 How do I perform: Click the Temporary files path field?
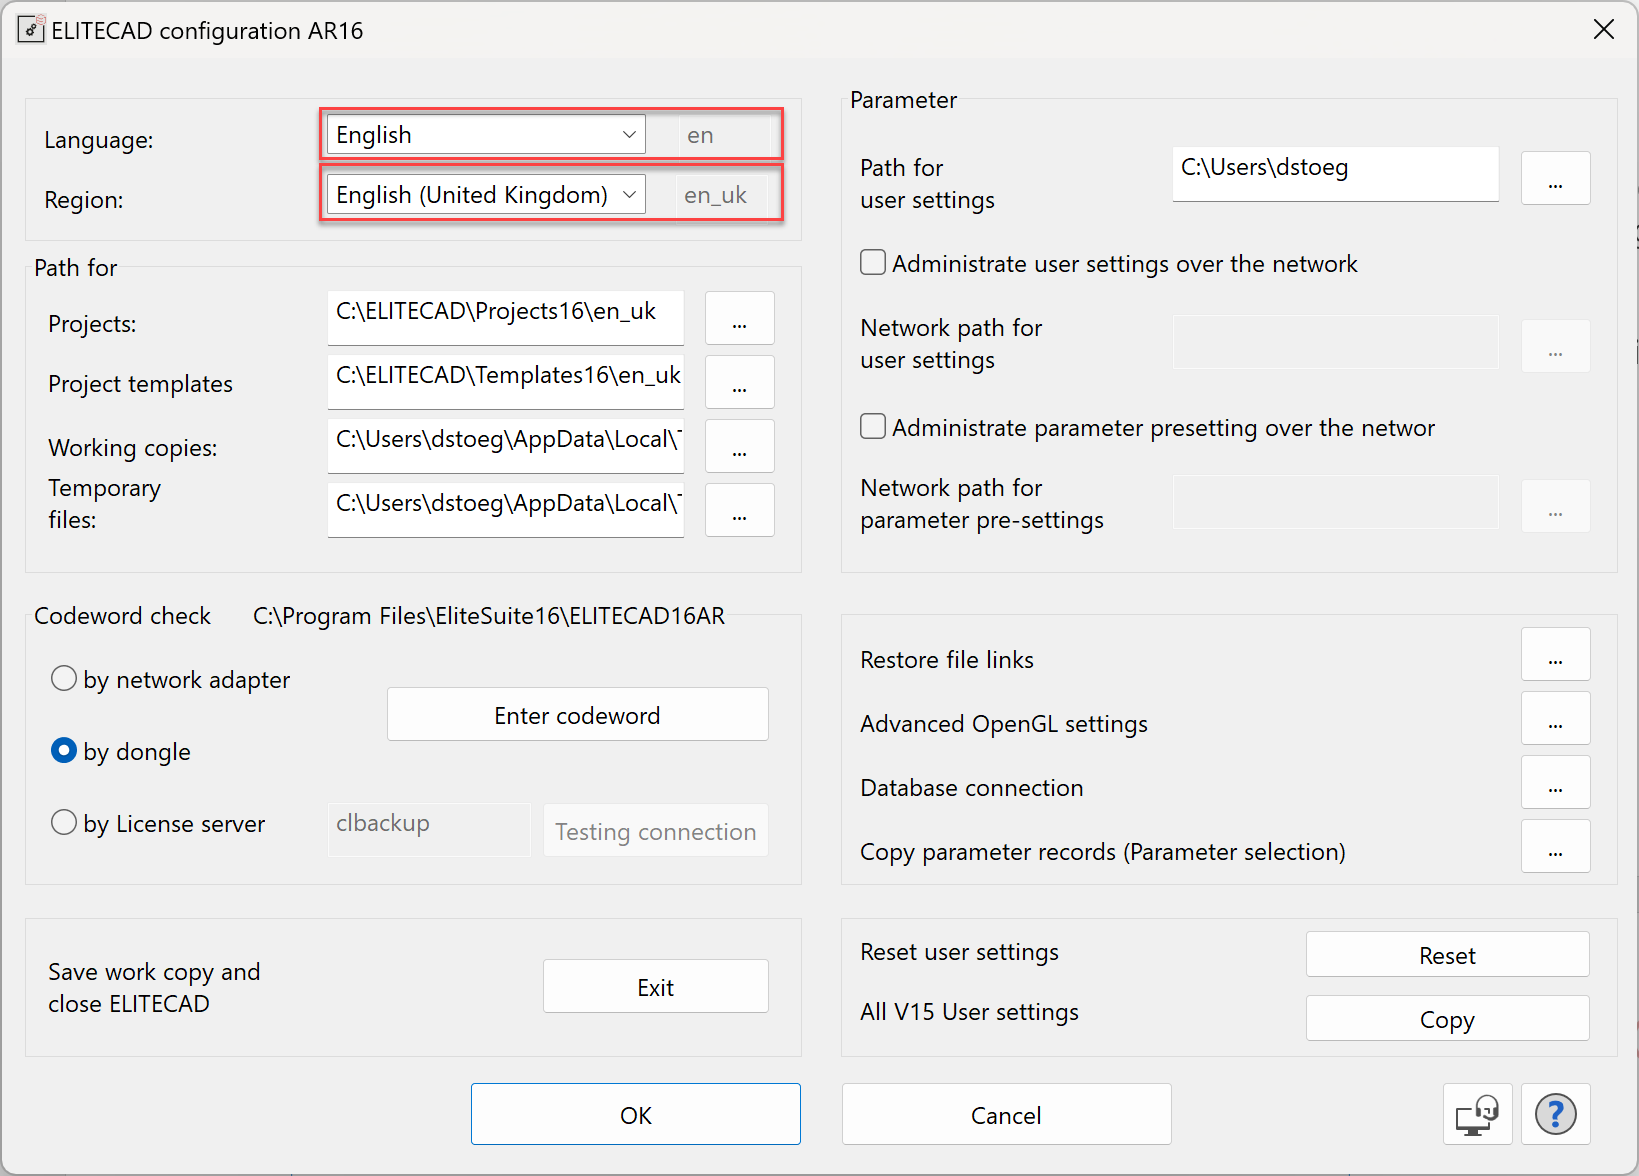coord(506,510)
